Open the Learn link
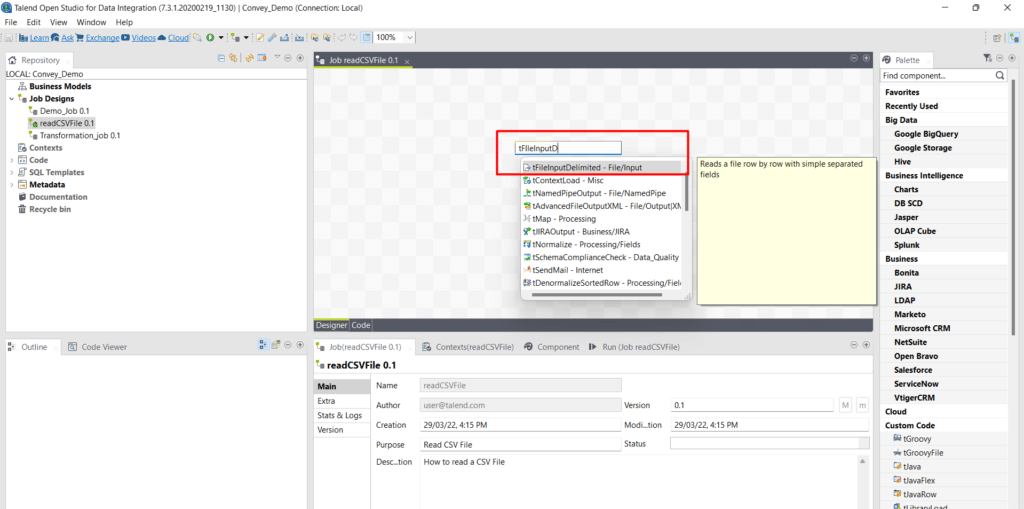 39,38
